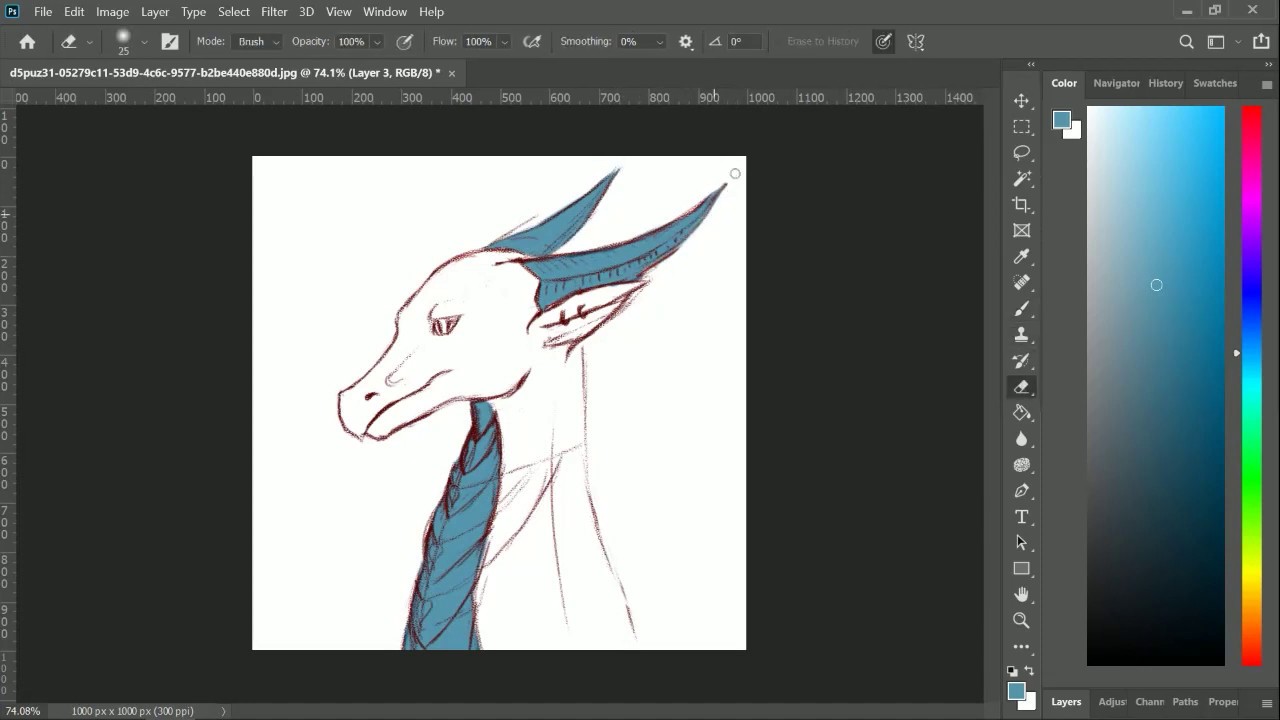
Task: Open the eraser Mode dropdown
Action: (x=259, y=42)
